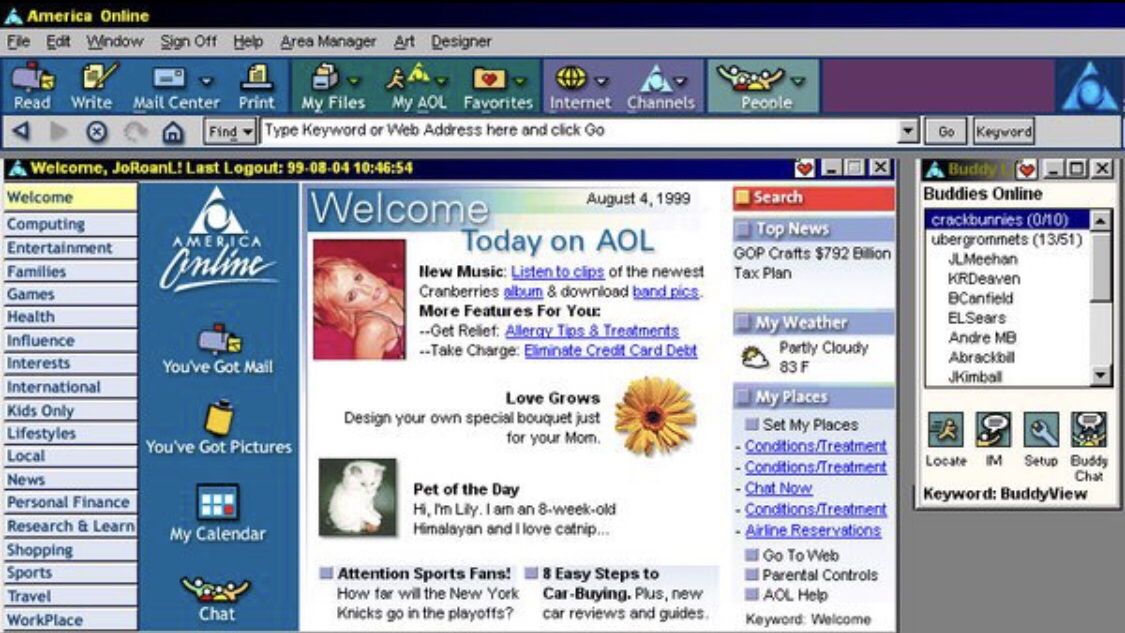Viewport: 1125px width, 633px height.
Task: Click the Airline Reservations link
Action: (812, 530)
